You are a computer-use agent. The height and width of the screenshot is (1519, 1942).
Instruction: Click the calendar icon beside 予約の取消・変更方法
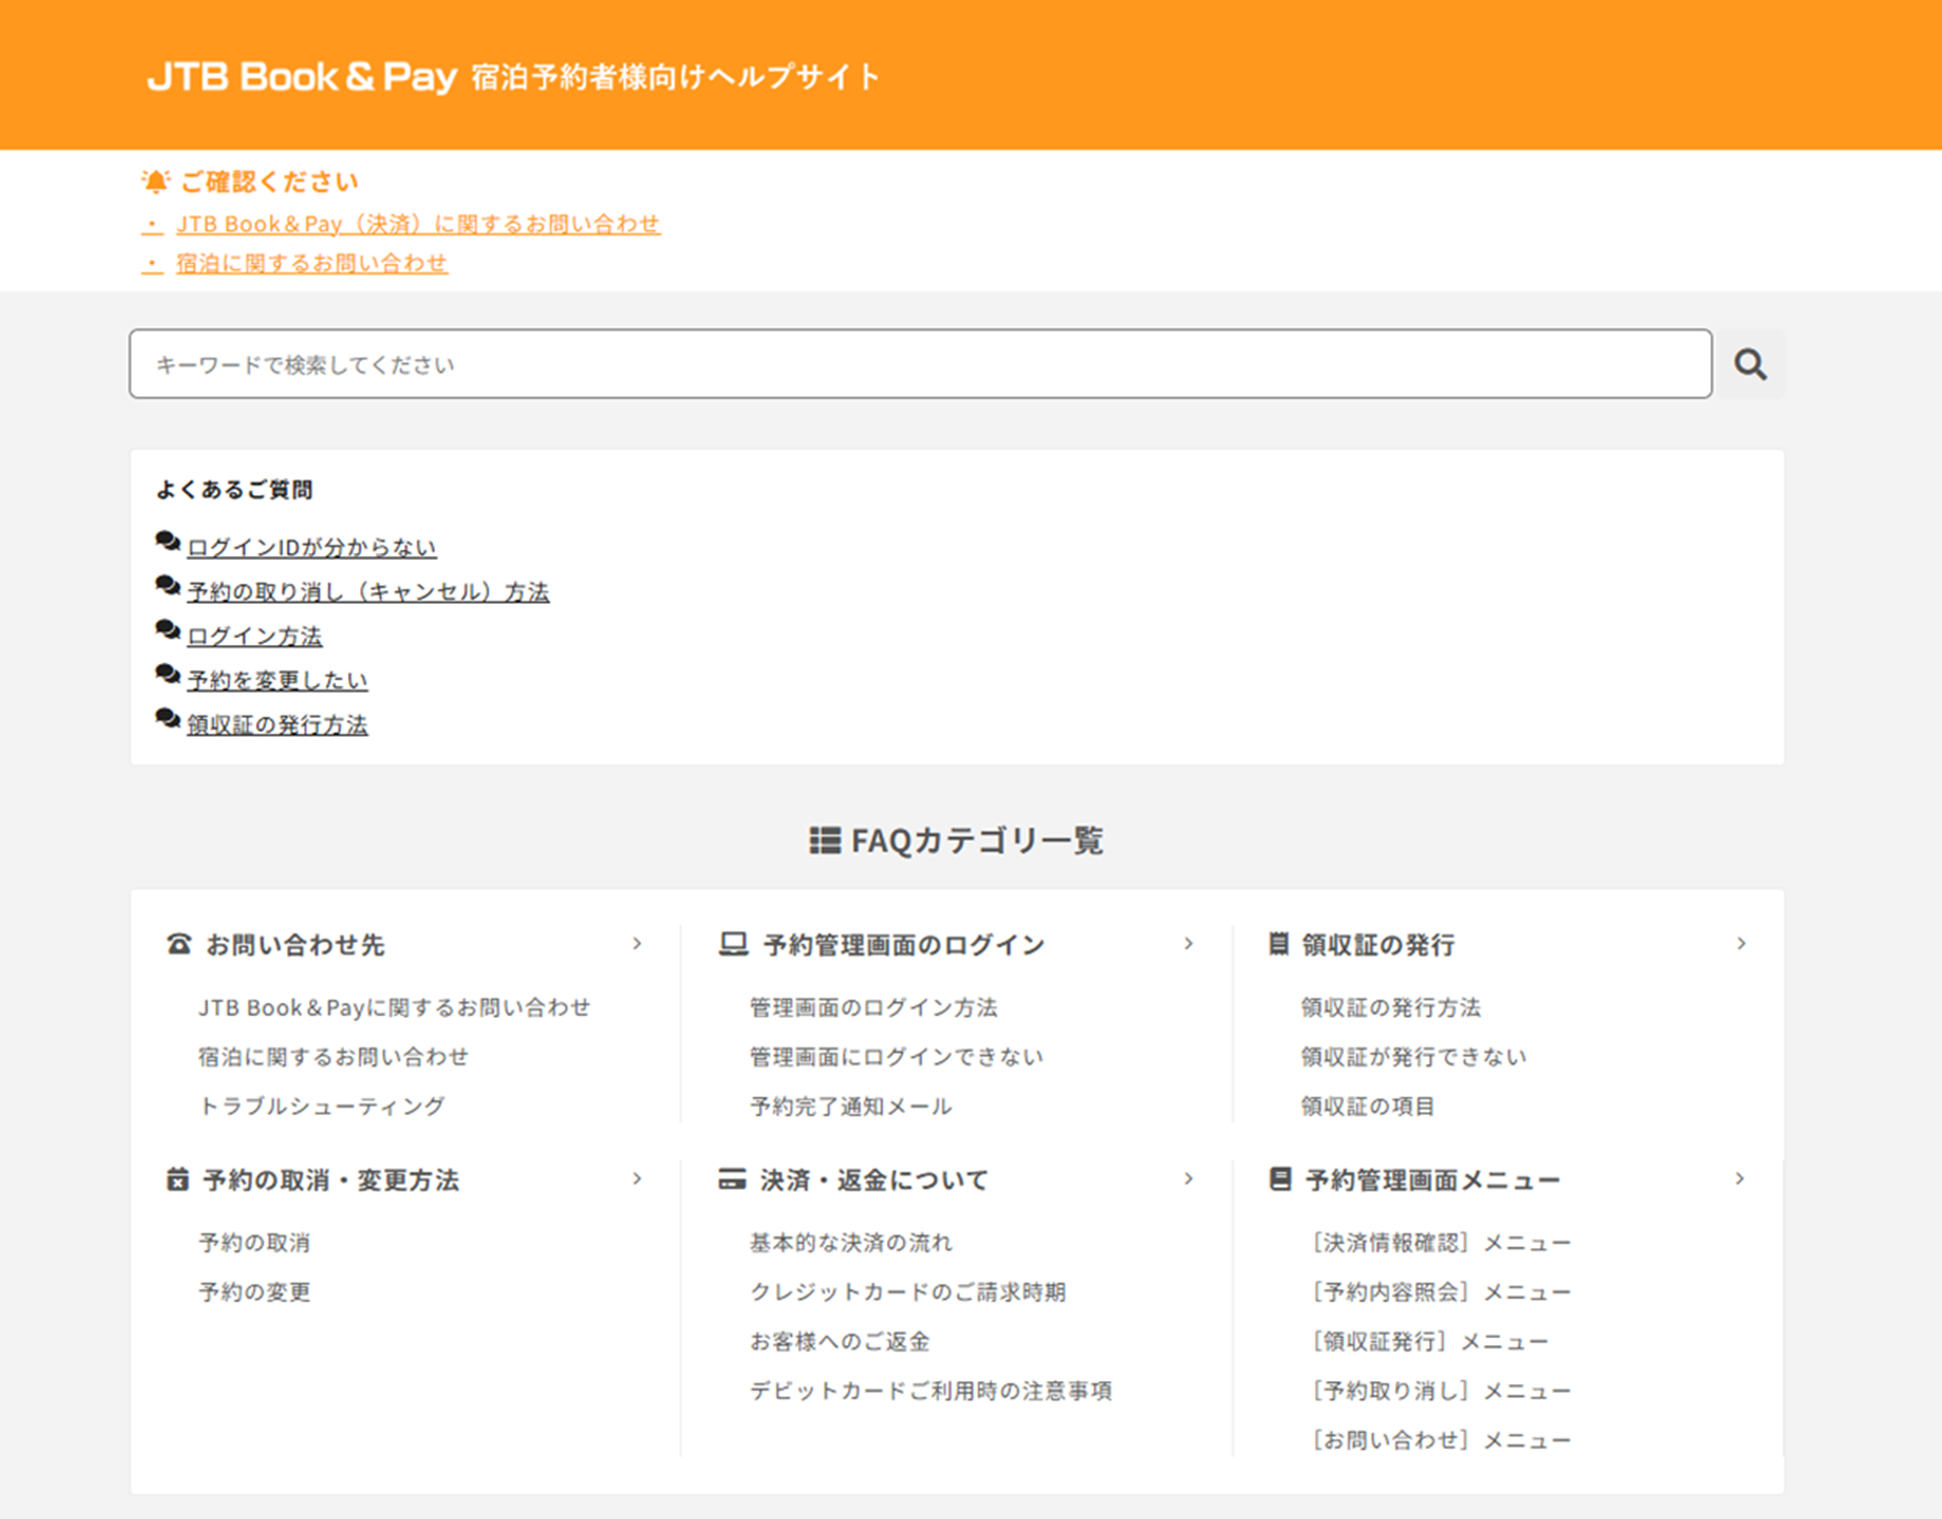tap(177, 1179)
